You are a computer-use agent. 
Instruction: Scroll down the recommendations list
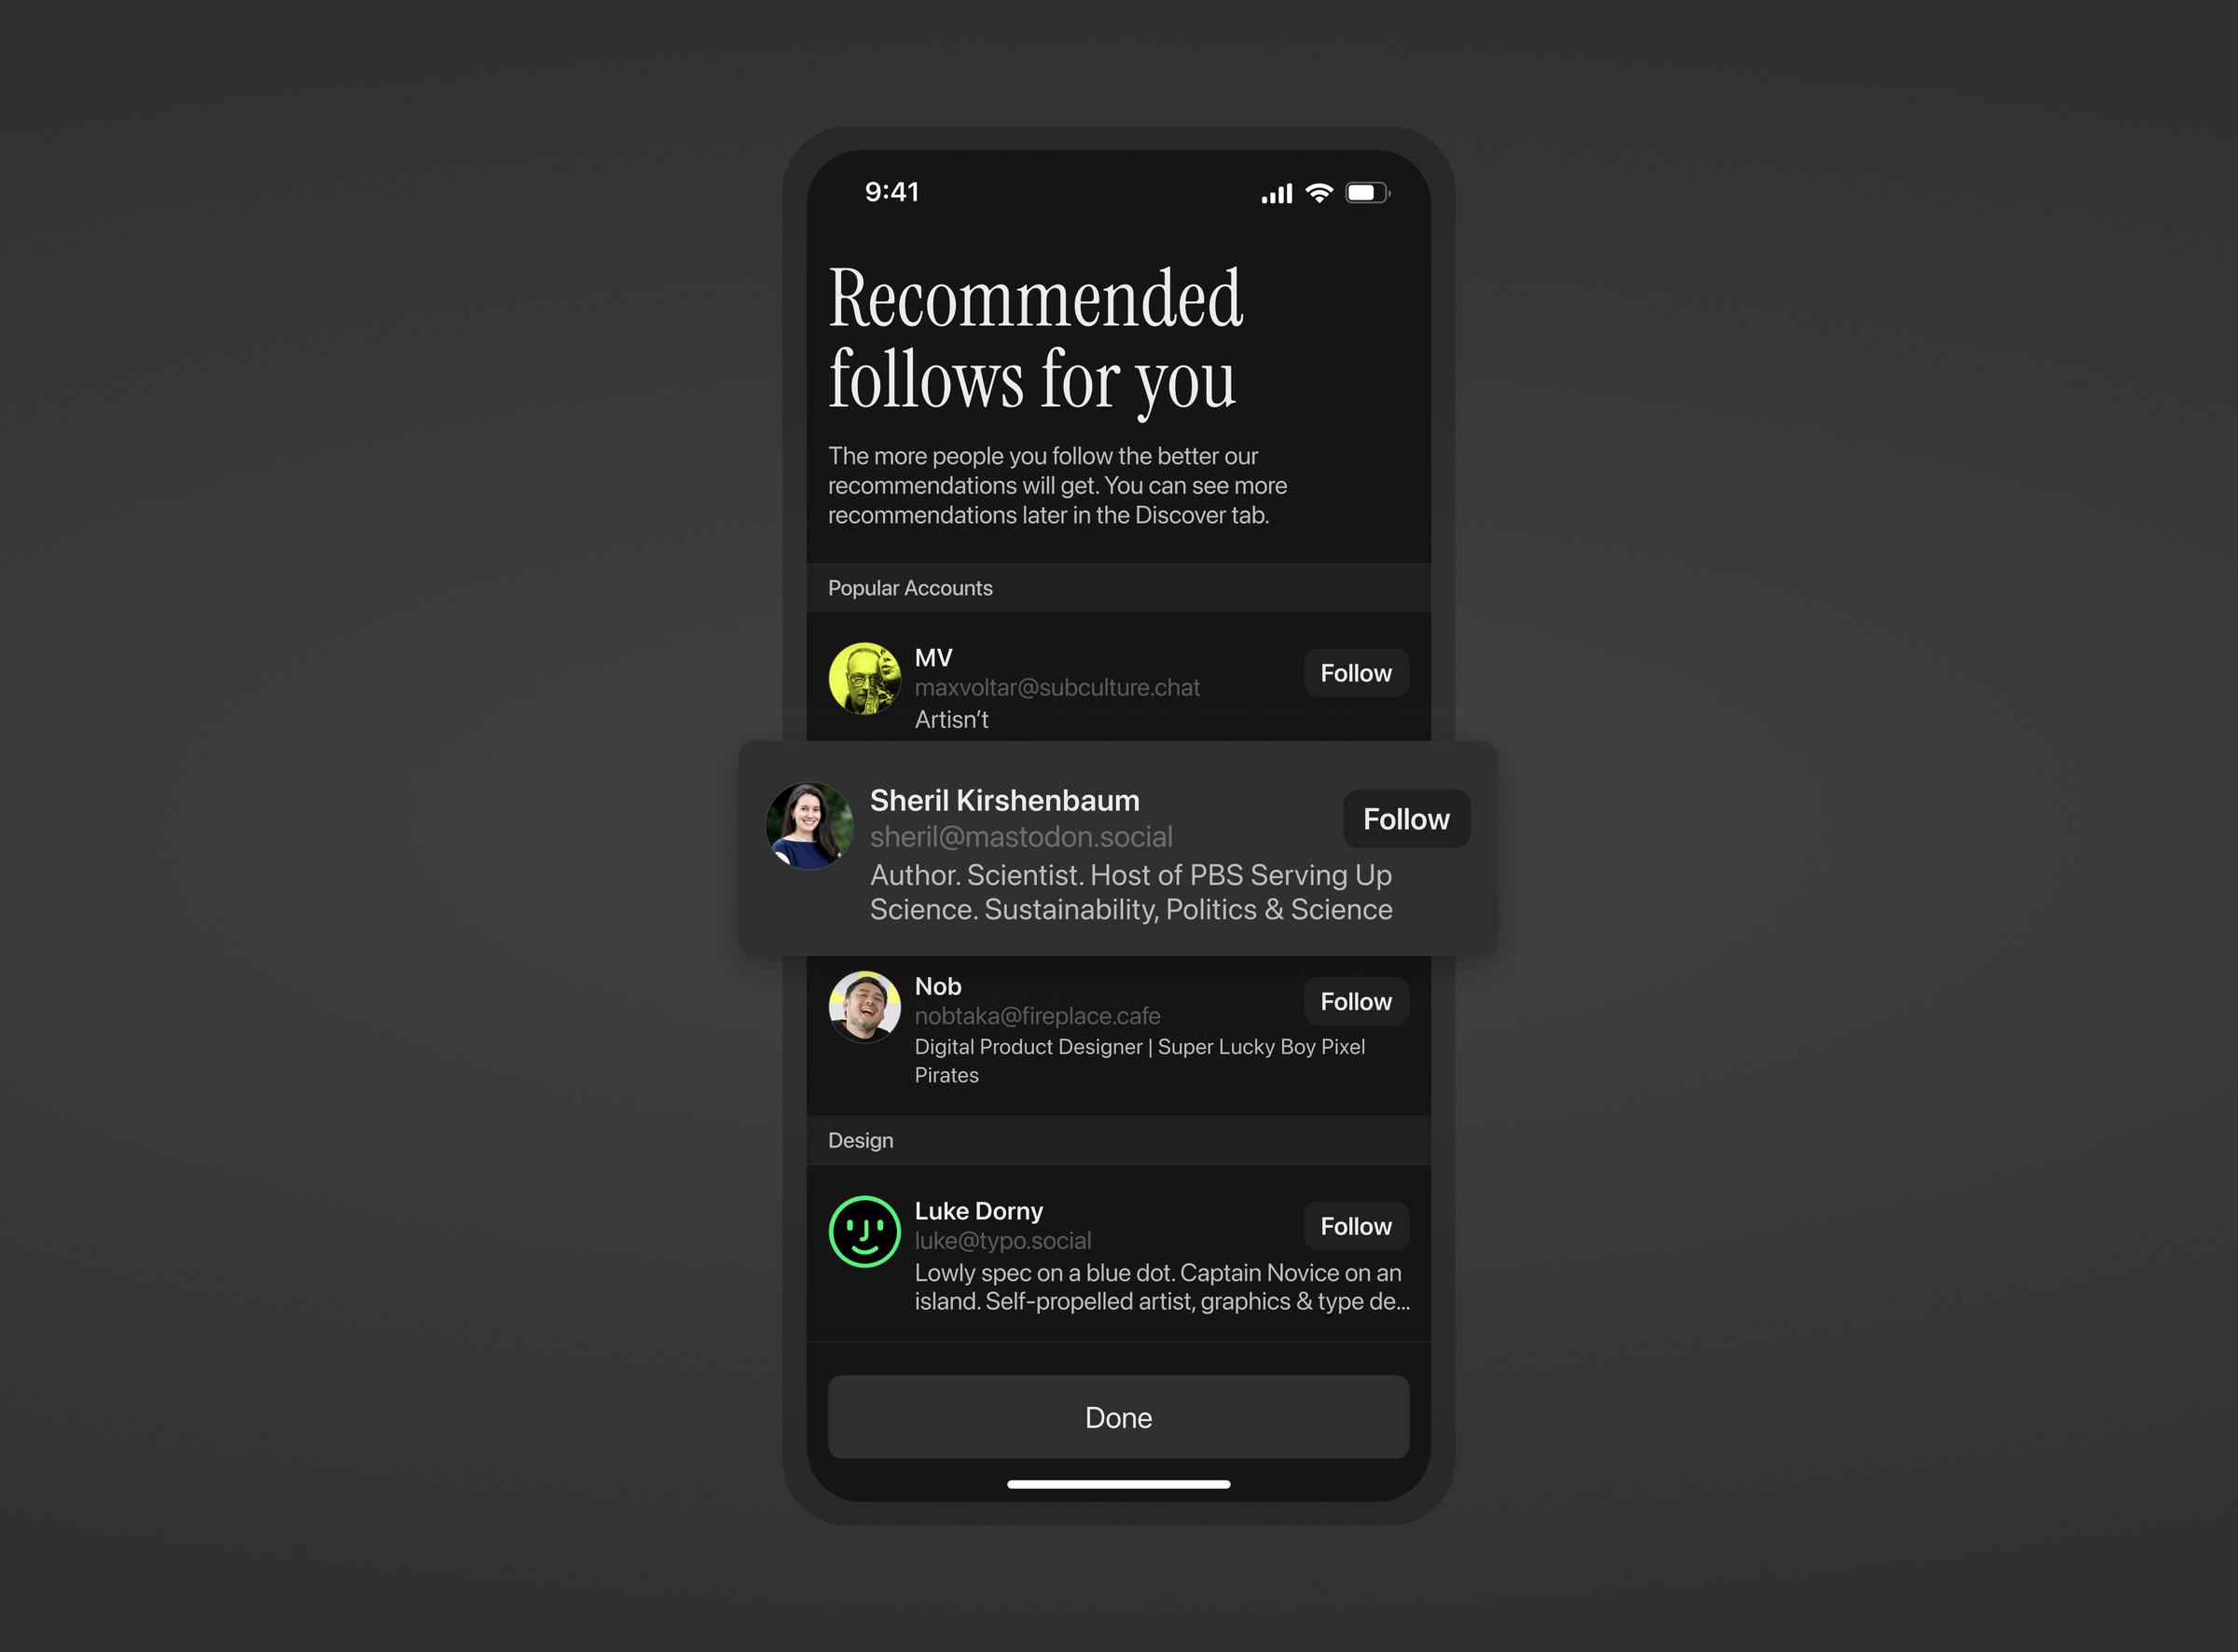point(1117,1042)
